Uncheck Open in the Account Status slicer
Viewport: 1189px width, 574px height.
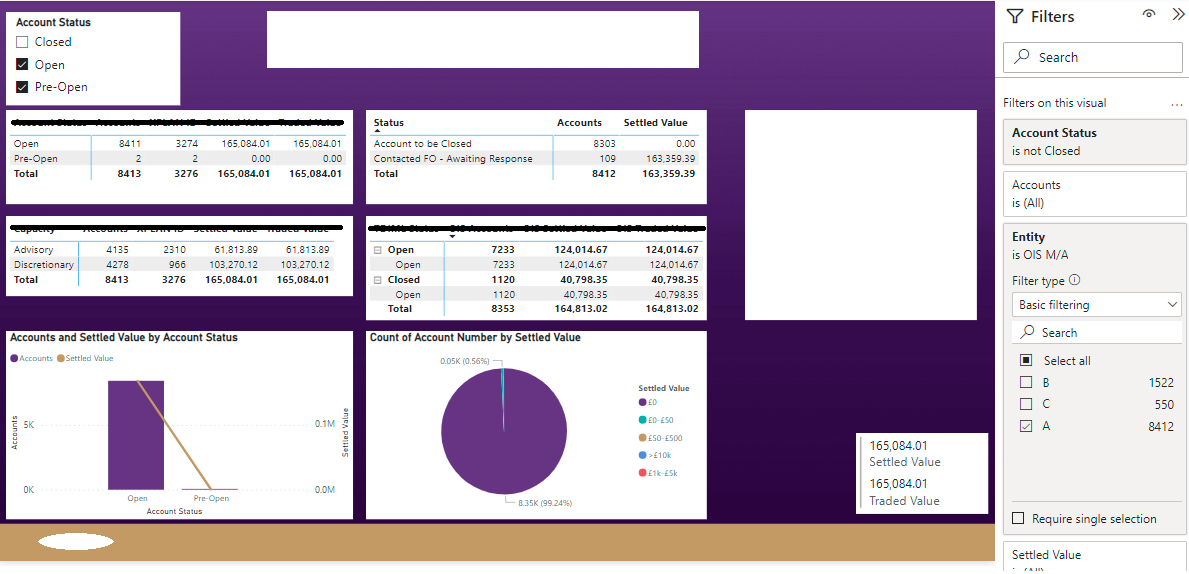(x=22, y=64)
